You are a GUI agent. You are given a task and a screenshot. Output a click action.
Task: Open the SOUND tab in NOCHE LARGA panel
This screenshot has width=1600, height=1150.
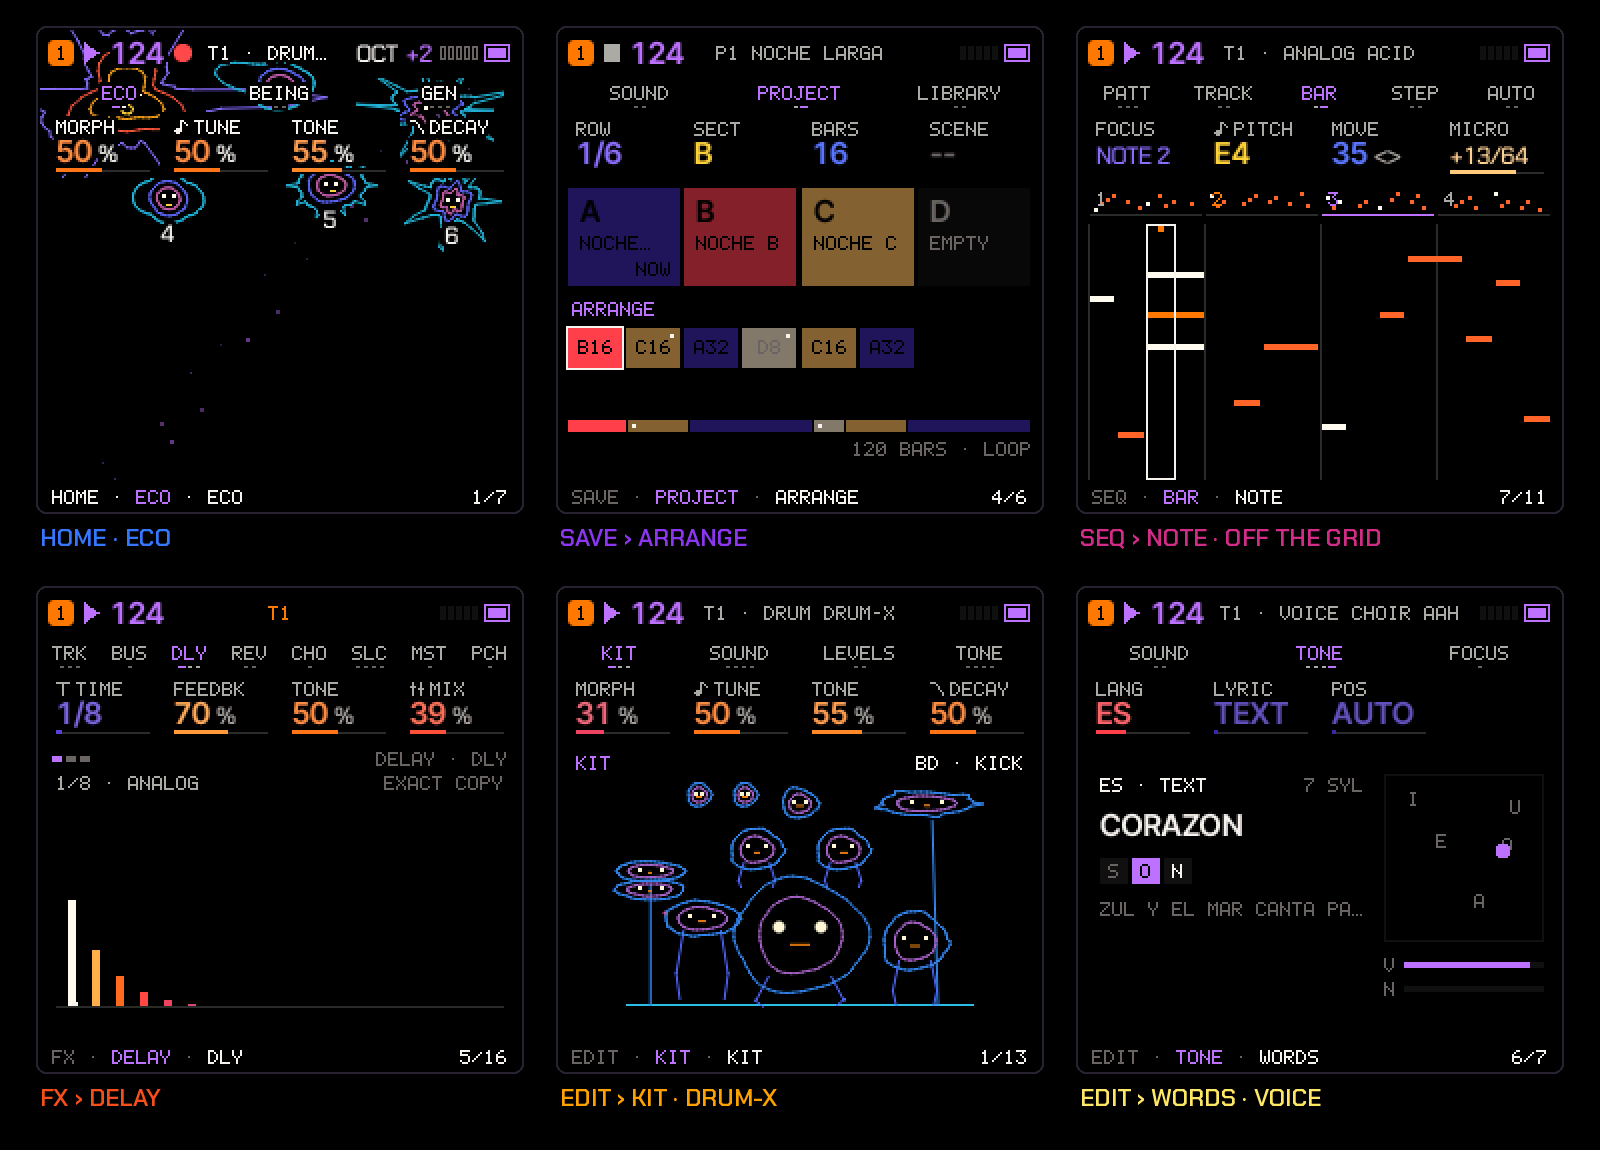(639, 93)
